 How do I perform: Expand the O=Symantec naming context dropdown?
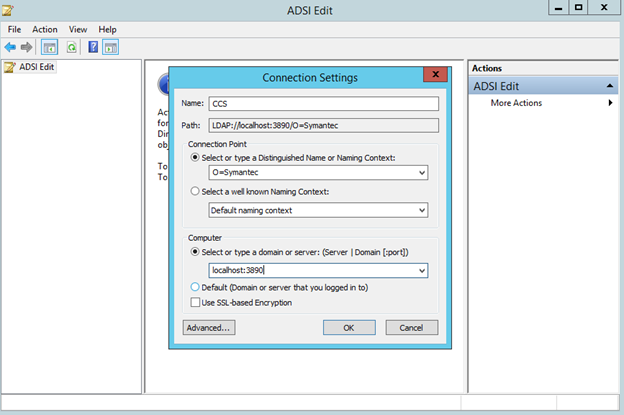[x=422, y=173]
